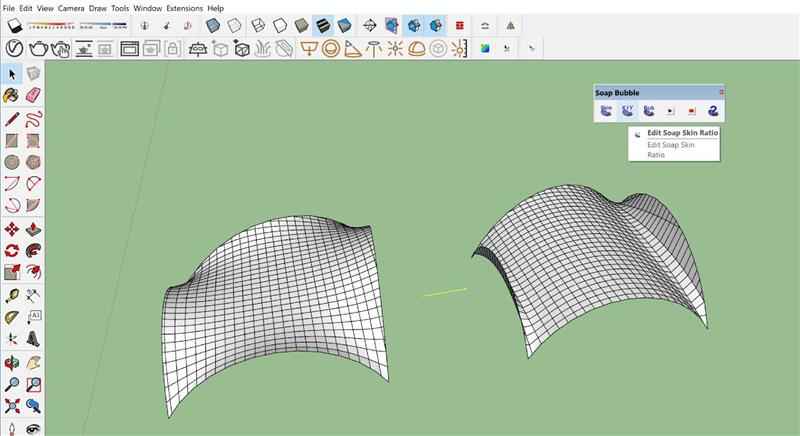
Task: Open the Window menu
Action: [147, 8]
